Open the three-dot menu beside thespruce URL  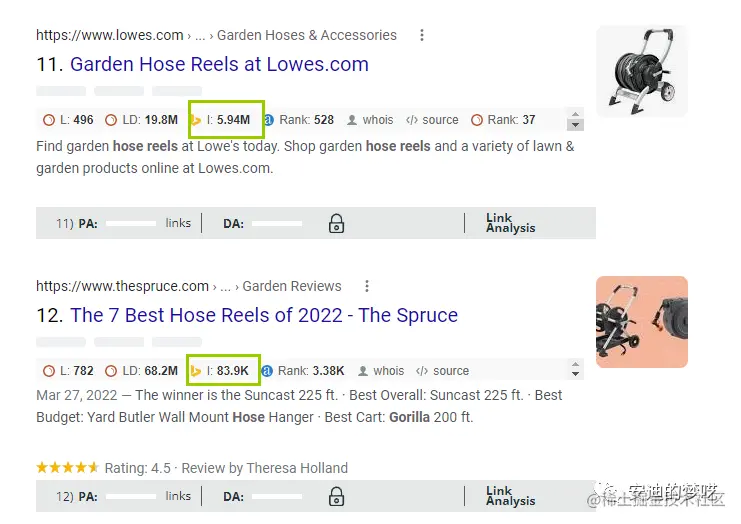367,286
